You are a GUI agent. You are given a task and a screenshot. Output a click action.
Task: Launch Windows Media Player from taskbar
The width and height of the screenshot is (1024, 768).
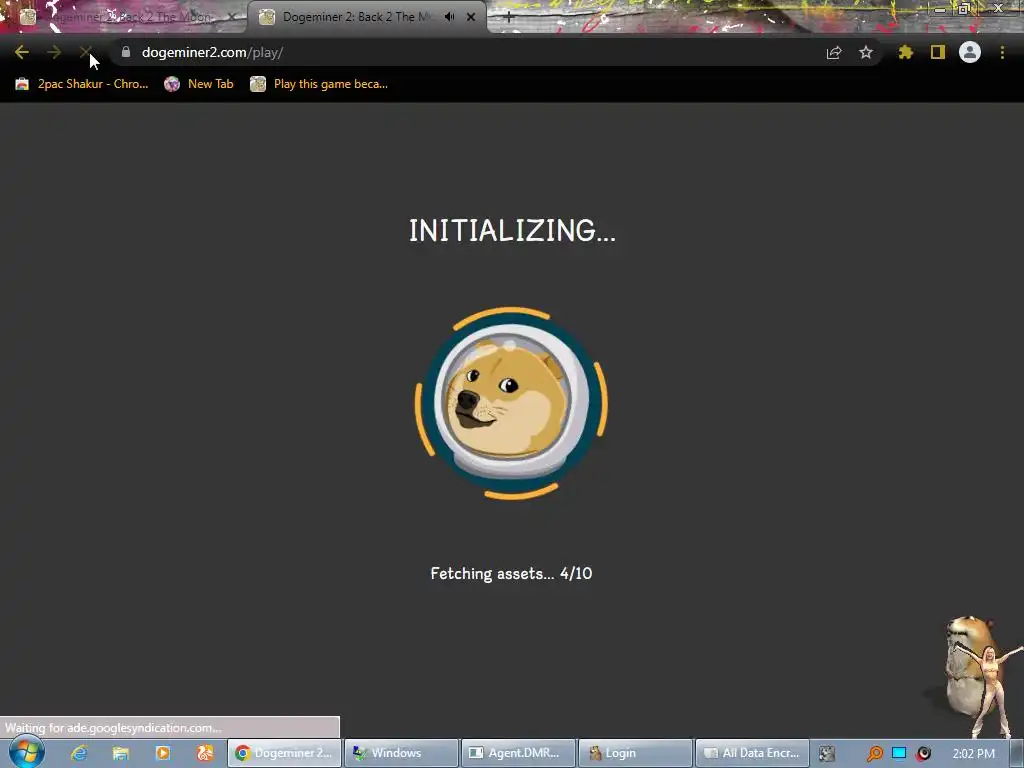(163, 753)
